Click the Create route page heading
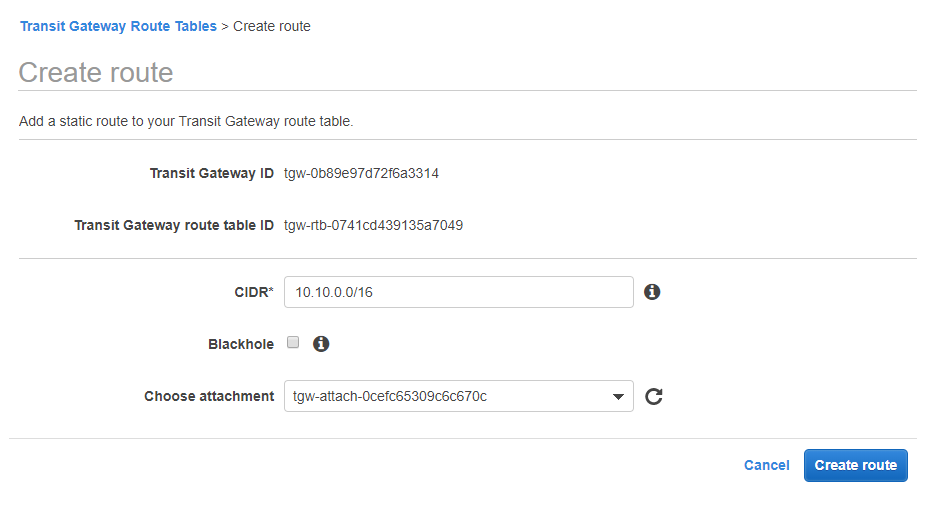Image resolution: width=926 pixels, height=507 pixels. coord(96,72)
